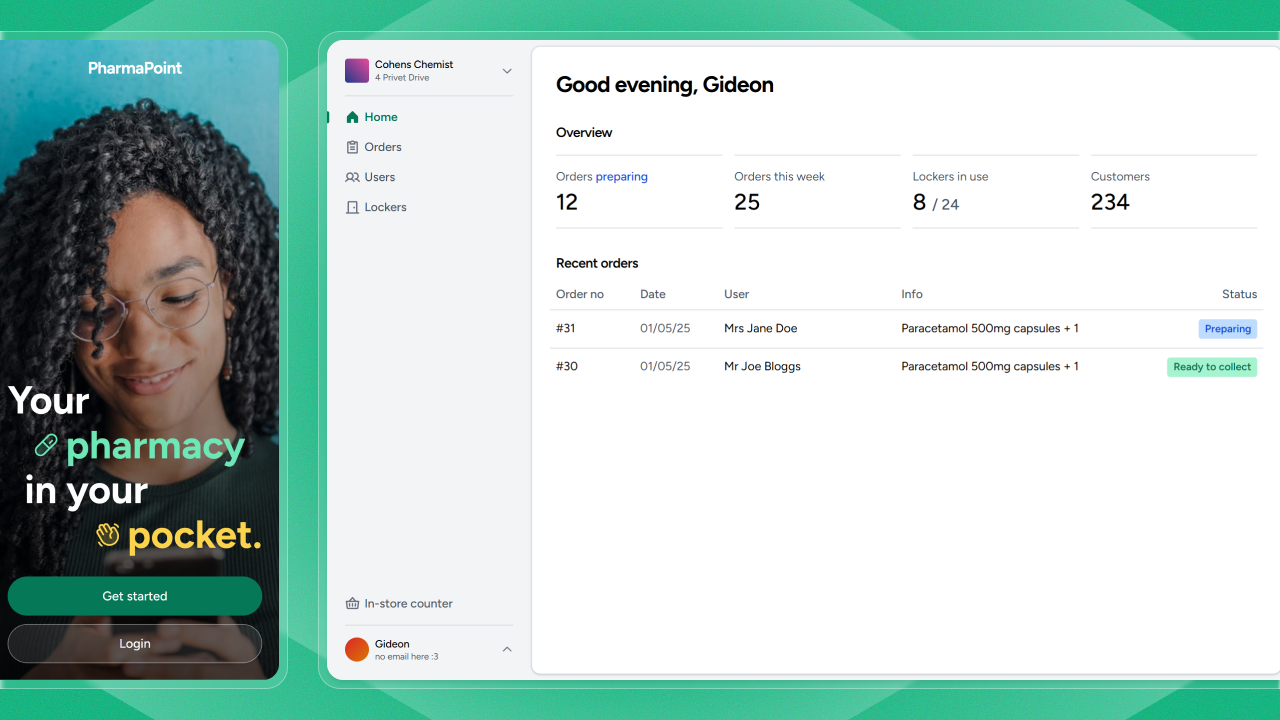The width and height of the screenshot is (1280, 720).
Task: Click the Cohens Chemist logo square
Action: click(357, 70)
